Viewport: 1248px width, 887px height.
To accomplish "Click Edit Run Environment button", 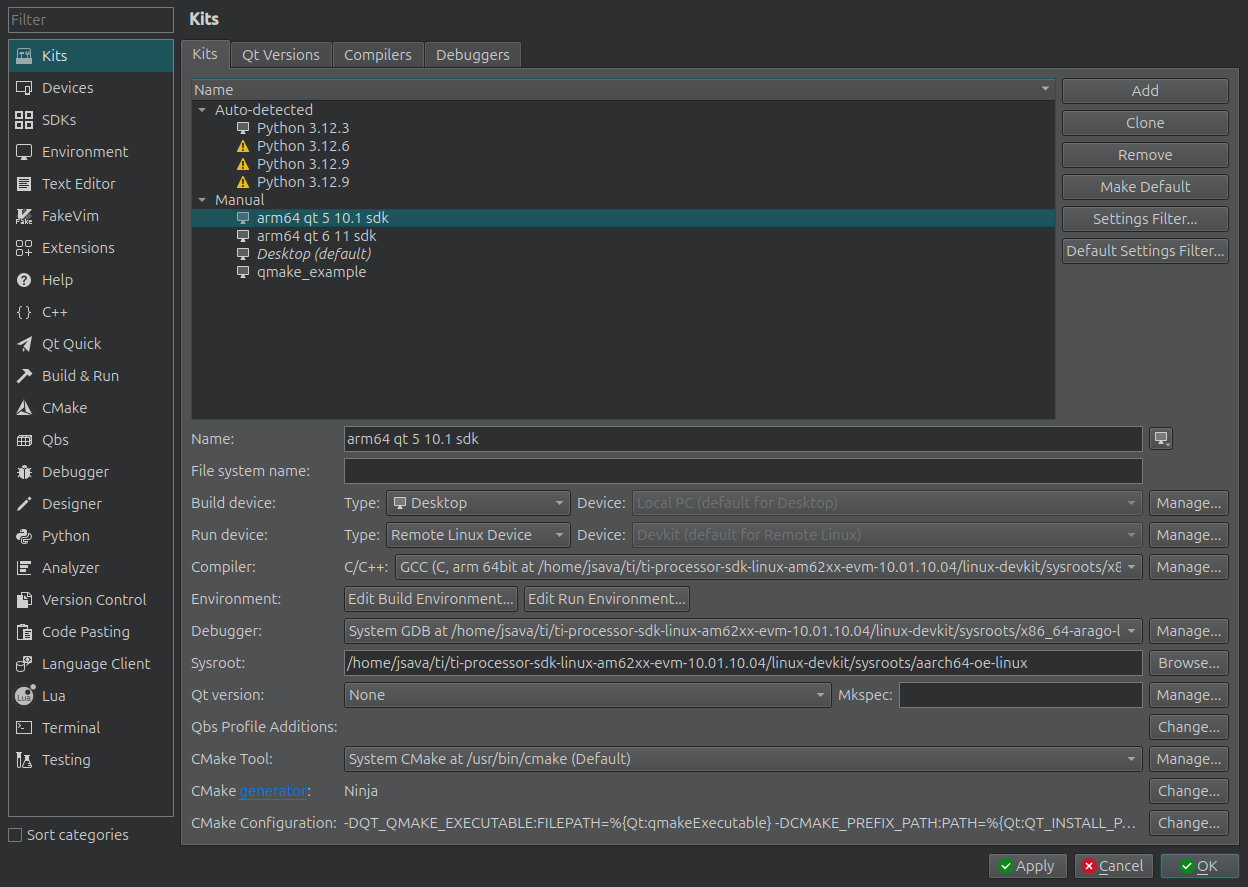I will click(x=607, y=599).
